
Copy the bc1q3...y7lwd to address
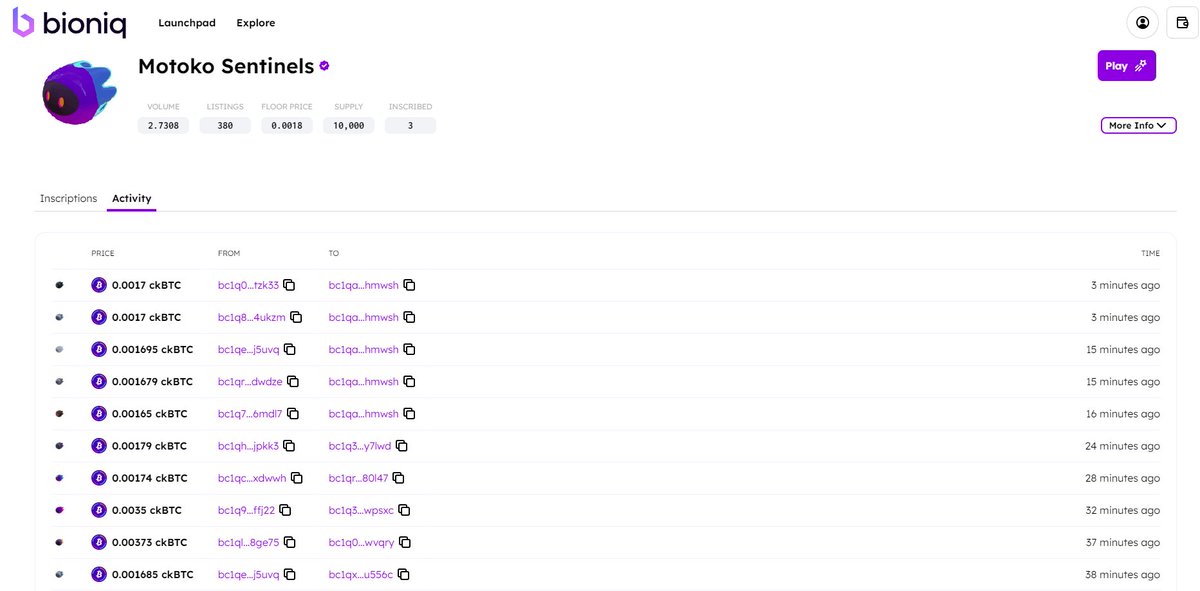click(401, 445)
